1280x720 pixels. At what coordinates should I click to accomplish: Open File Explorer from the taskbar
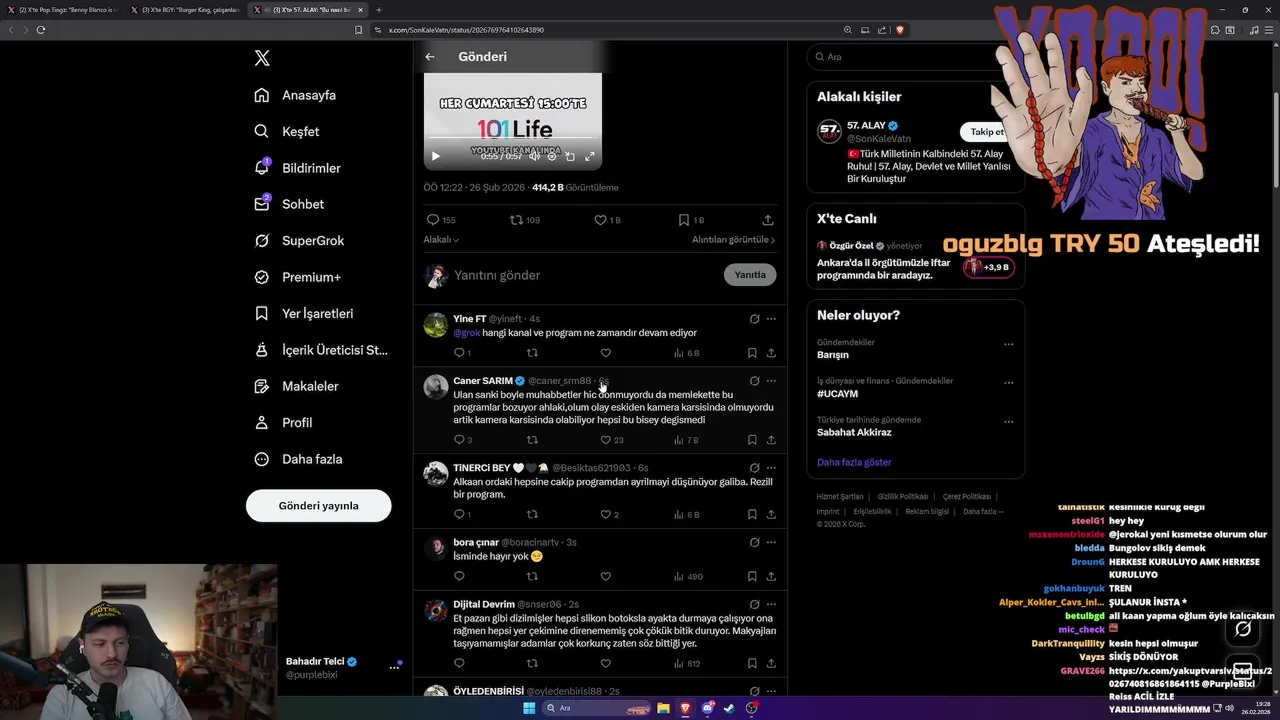pos(662,708)
